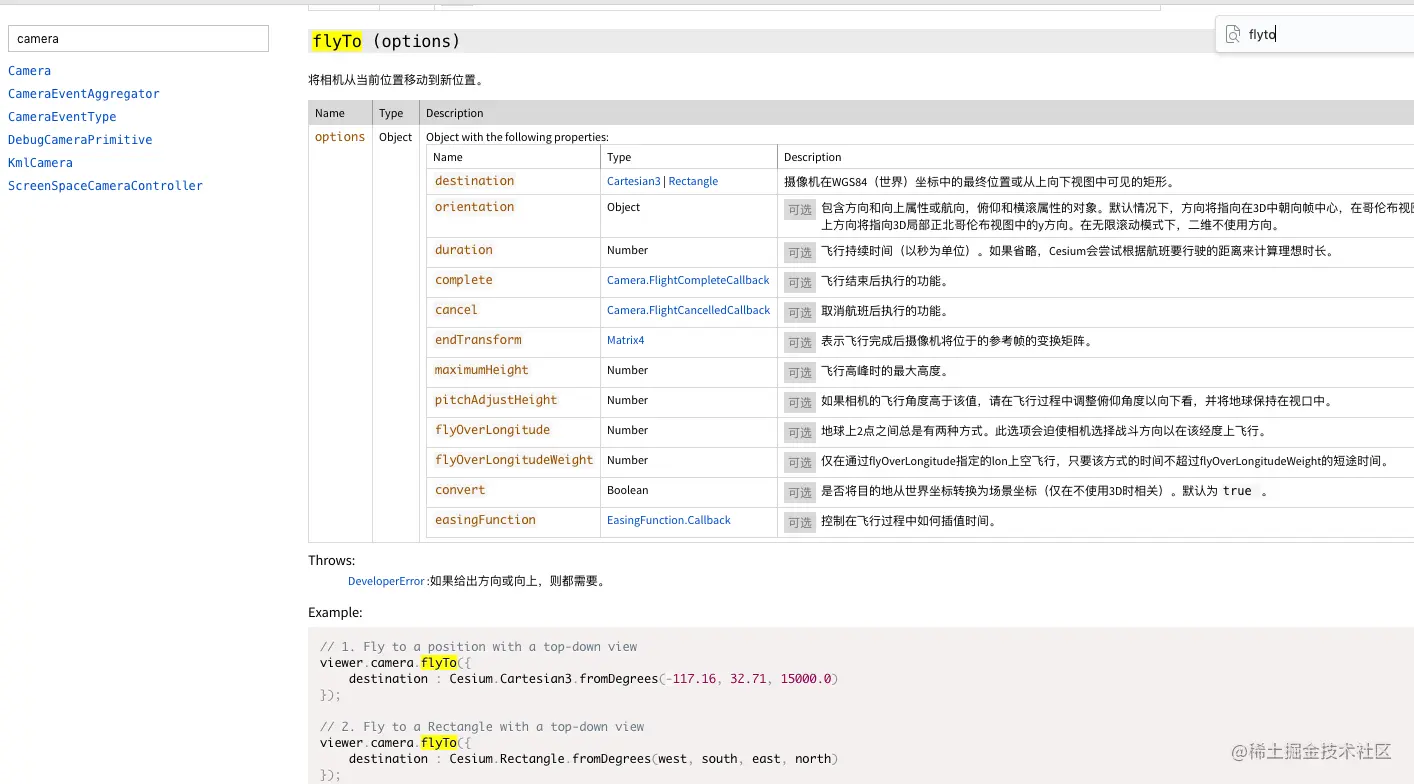Image resolution: width=1414 pixels, height=784 pixels.
Task: Click the 可选 badge in orientation row
Action: point(800,210)
